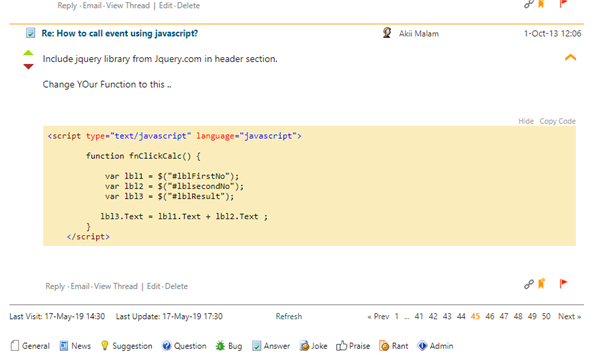The image size is (600, 360).
Task: Click the permalink chain icon below the code block
Action: click(528, 284)
